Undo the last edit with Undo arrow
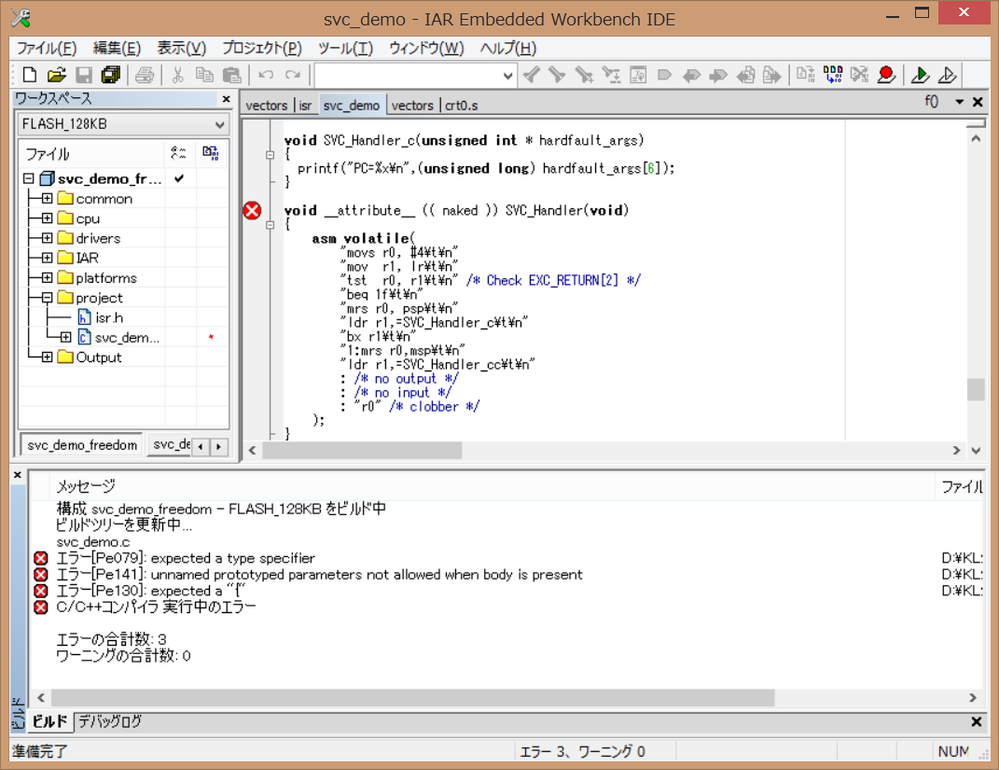 pos(266,75)
